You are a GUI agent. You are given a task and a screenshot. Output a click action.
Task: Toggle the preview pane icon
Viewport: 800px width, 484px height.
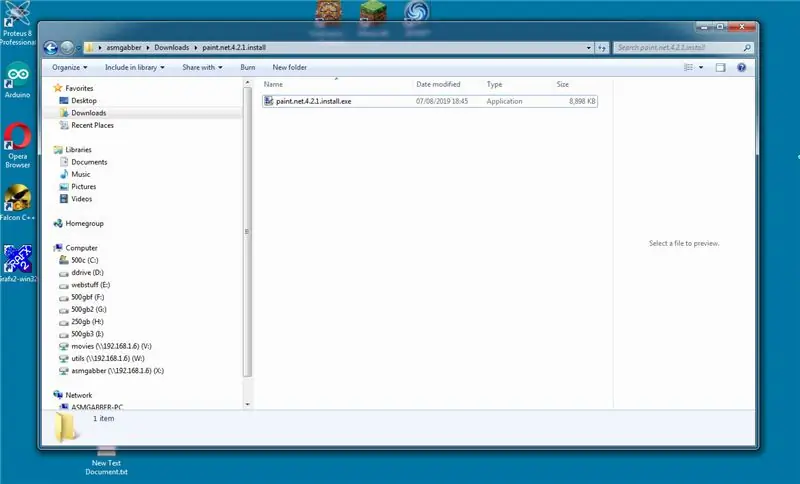click(720, 67)
